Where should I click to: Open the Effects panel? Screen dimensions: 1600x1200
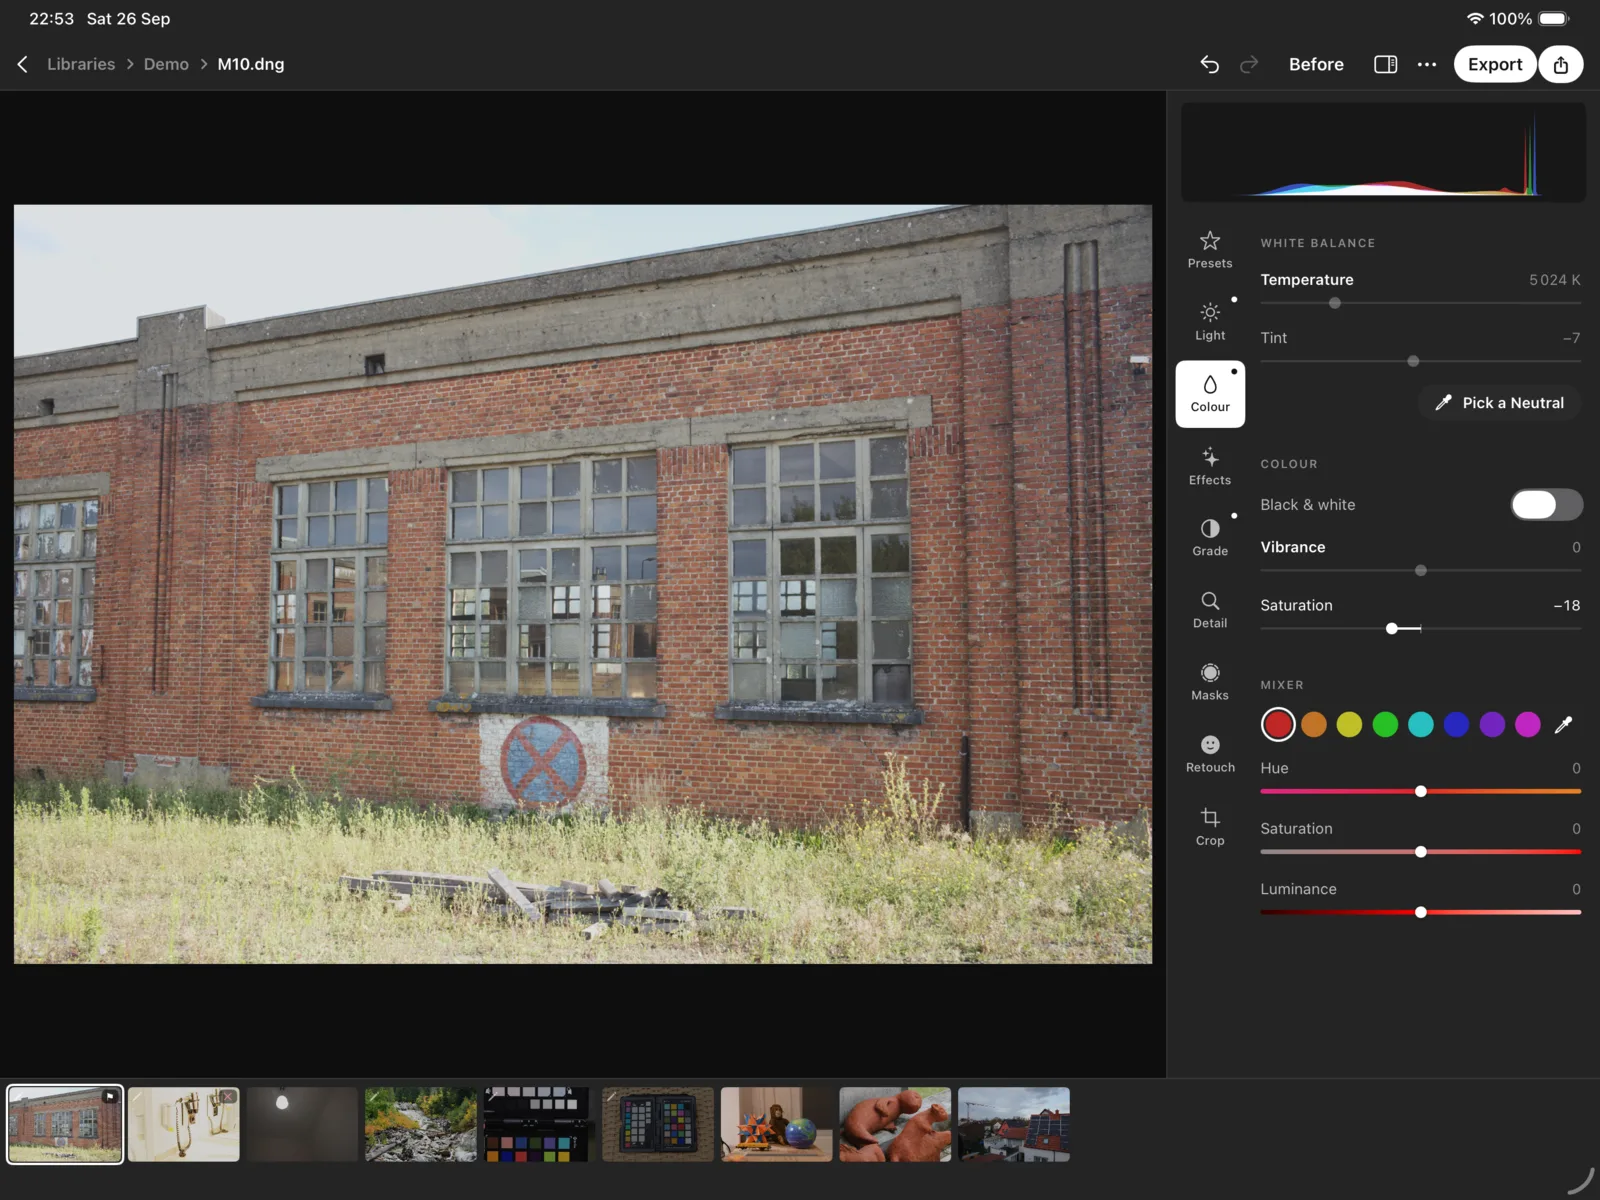1210,466
